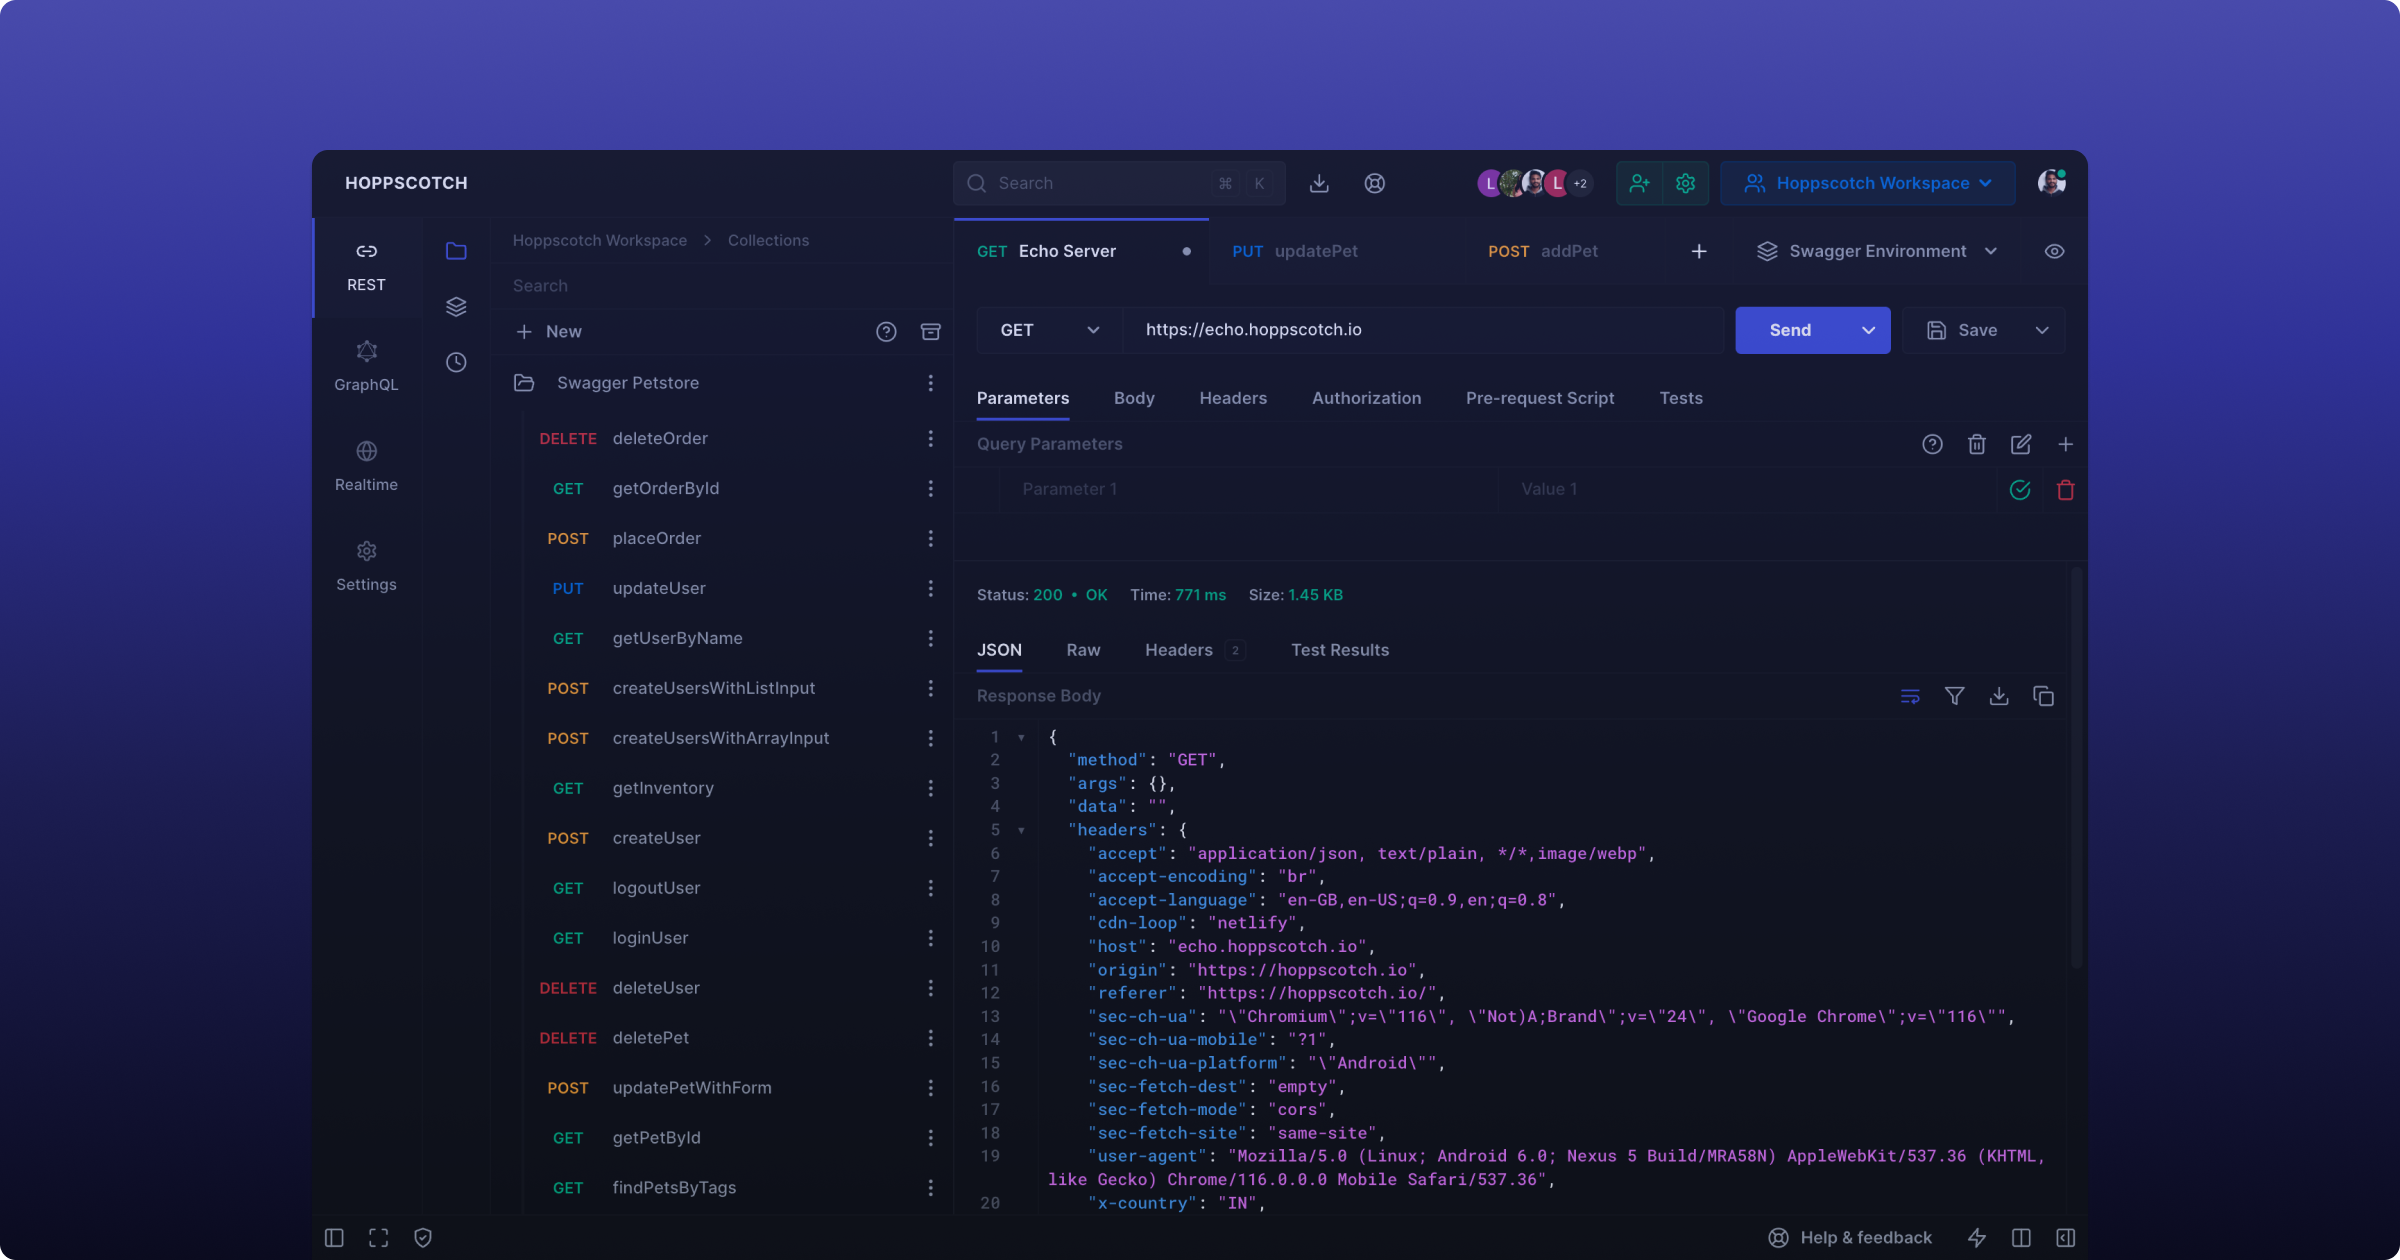Switch to the Headers request tab
Screen dimensions: 2400x1260
1233,398
